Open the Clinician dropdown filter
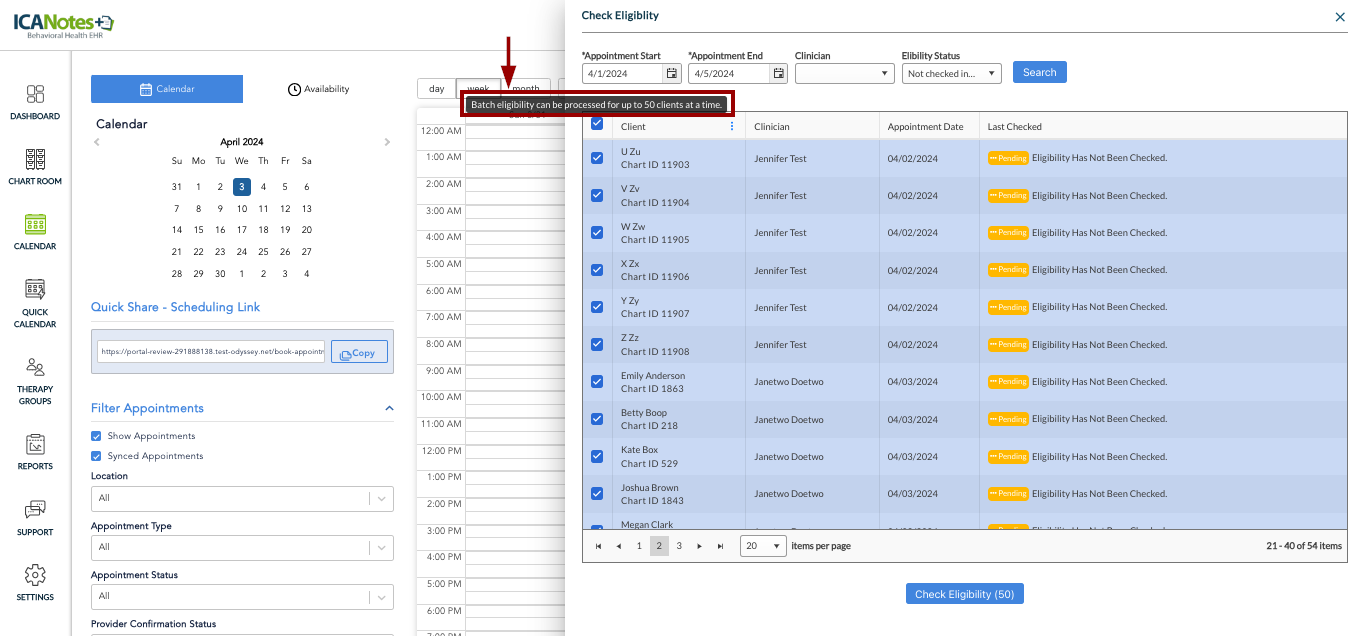Screen dimensions: 1360x636 click(844, 74)
